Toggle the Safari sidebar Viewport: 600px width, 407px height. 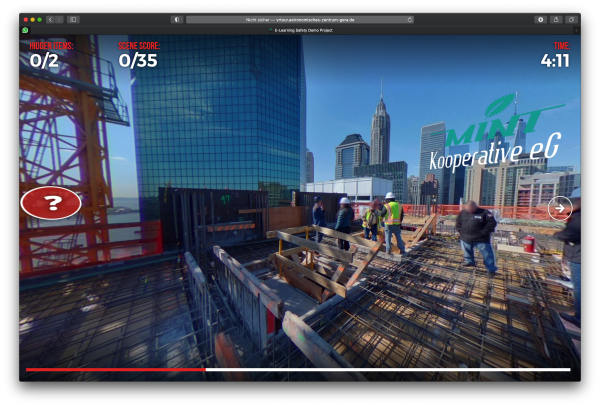tap(73, 19)
